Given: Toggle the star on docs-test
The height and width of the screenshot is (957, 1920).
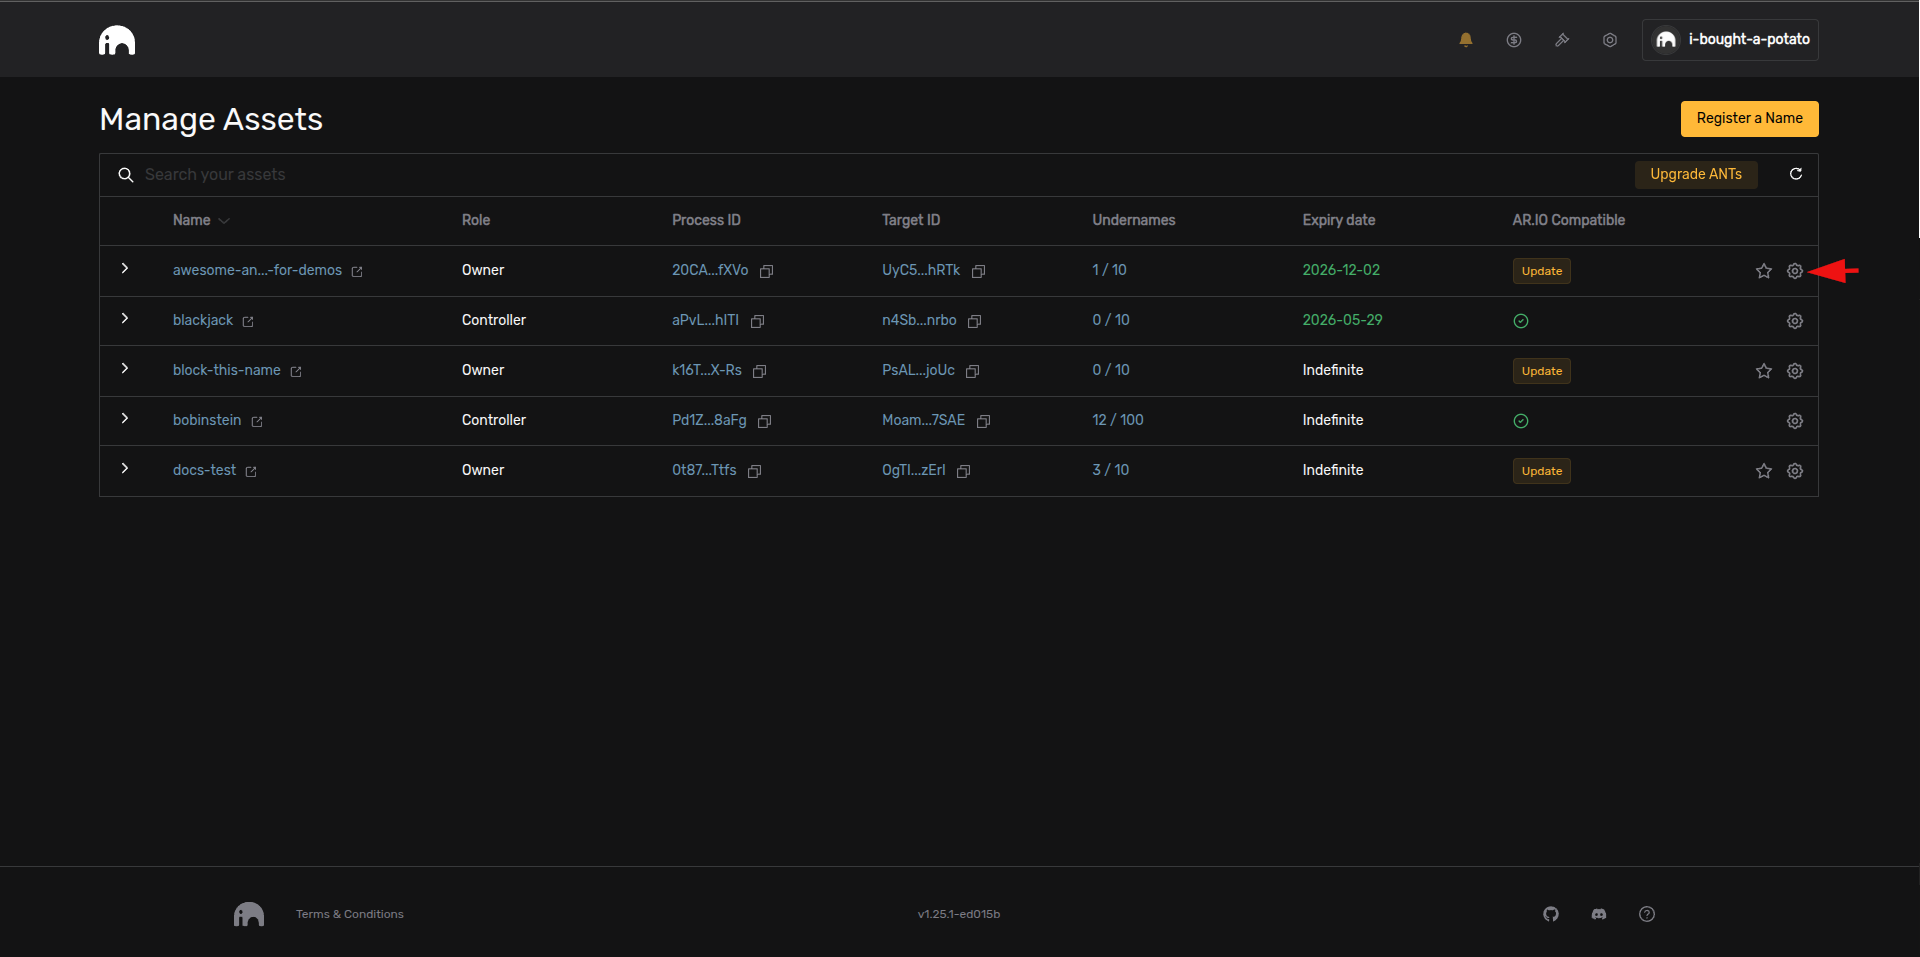Looking at the screenshot, I should [x=1763, y=471].
